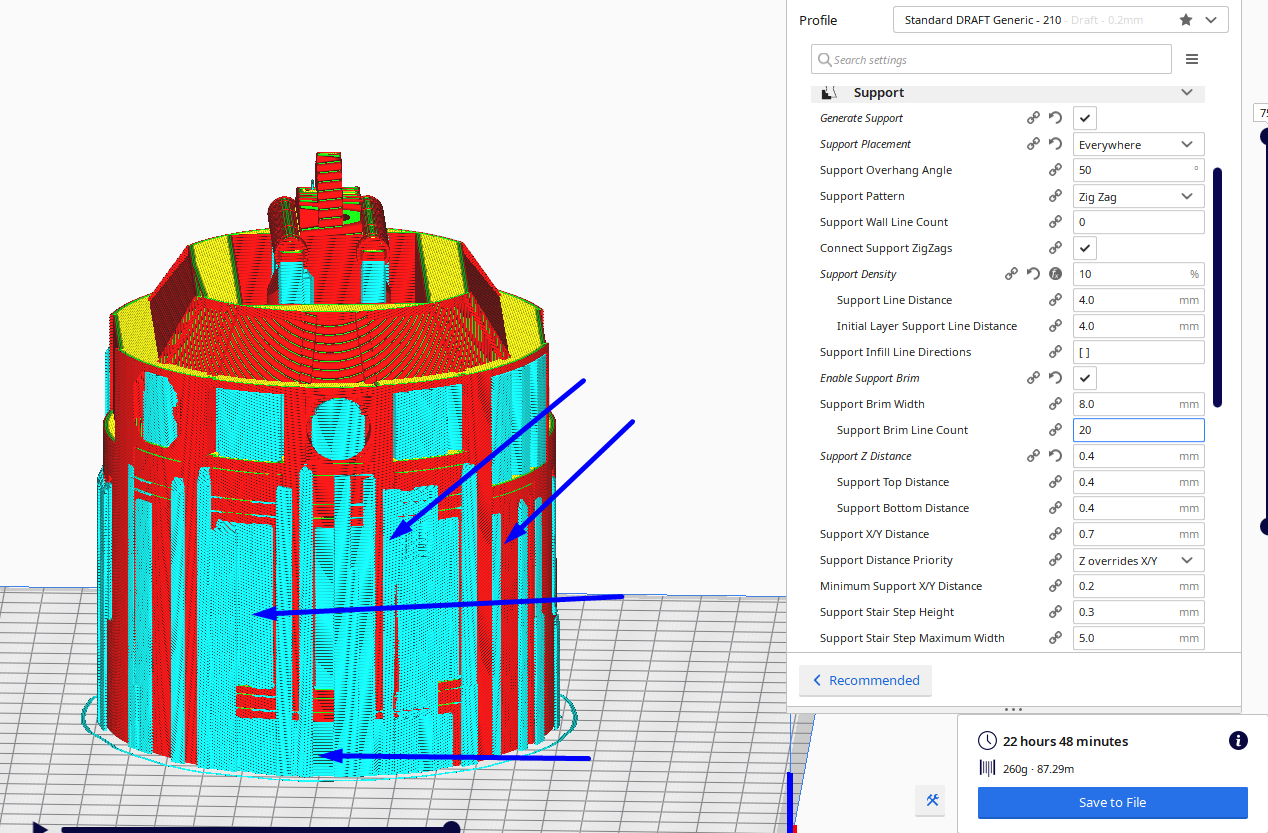
Task: Click link icon beside Support Overhang Angle
Action: pyautogui.click(x=1055, y=170)
